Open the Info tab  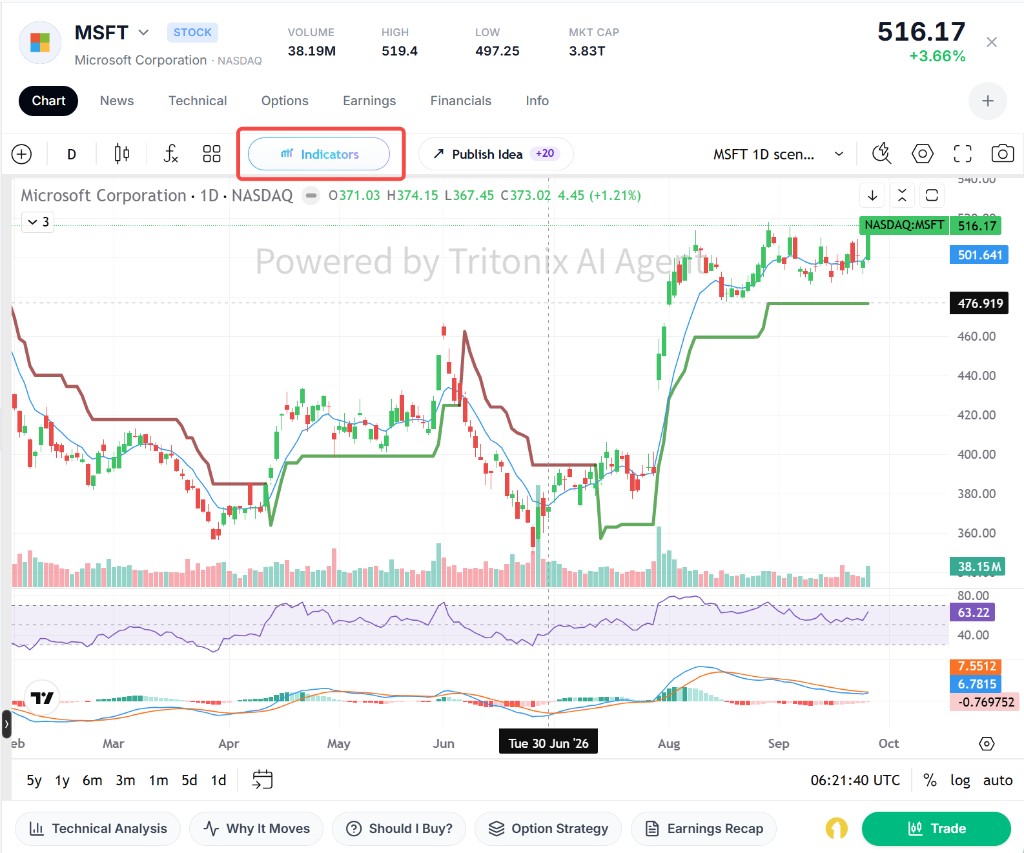point(537,101)
